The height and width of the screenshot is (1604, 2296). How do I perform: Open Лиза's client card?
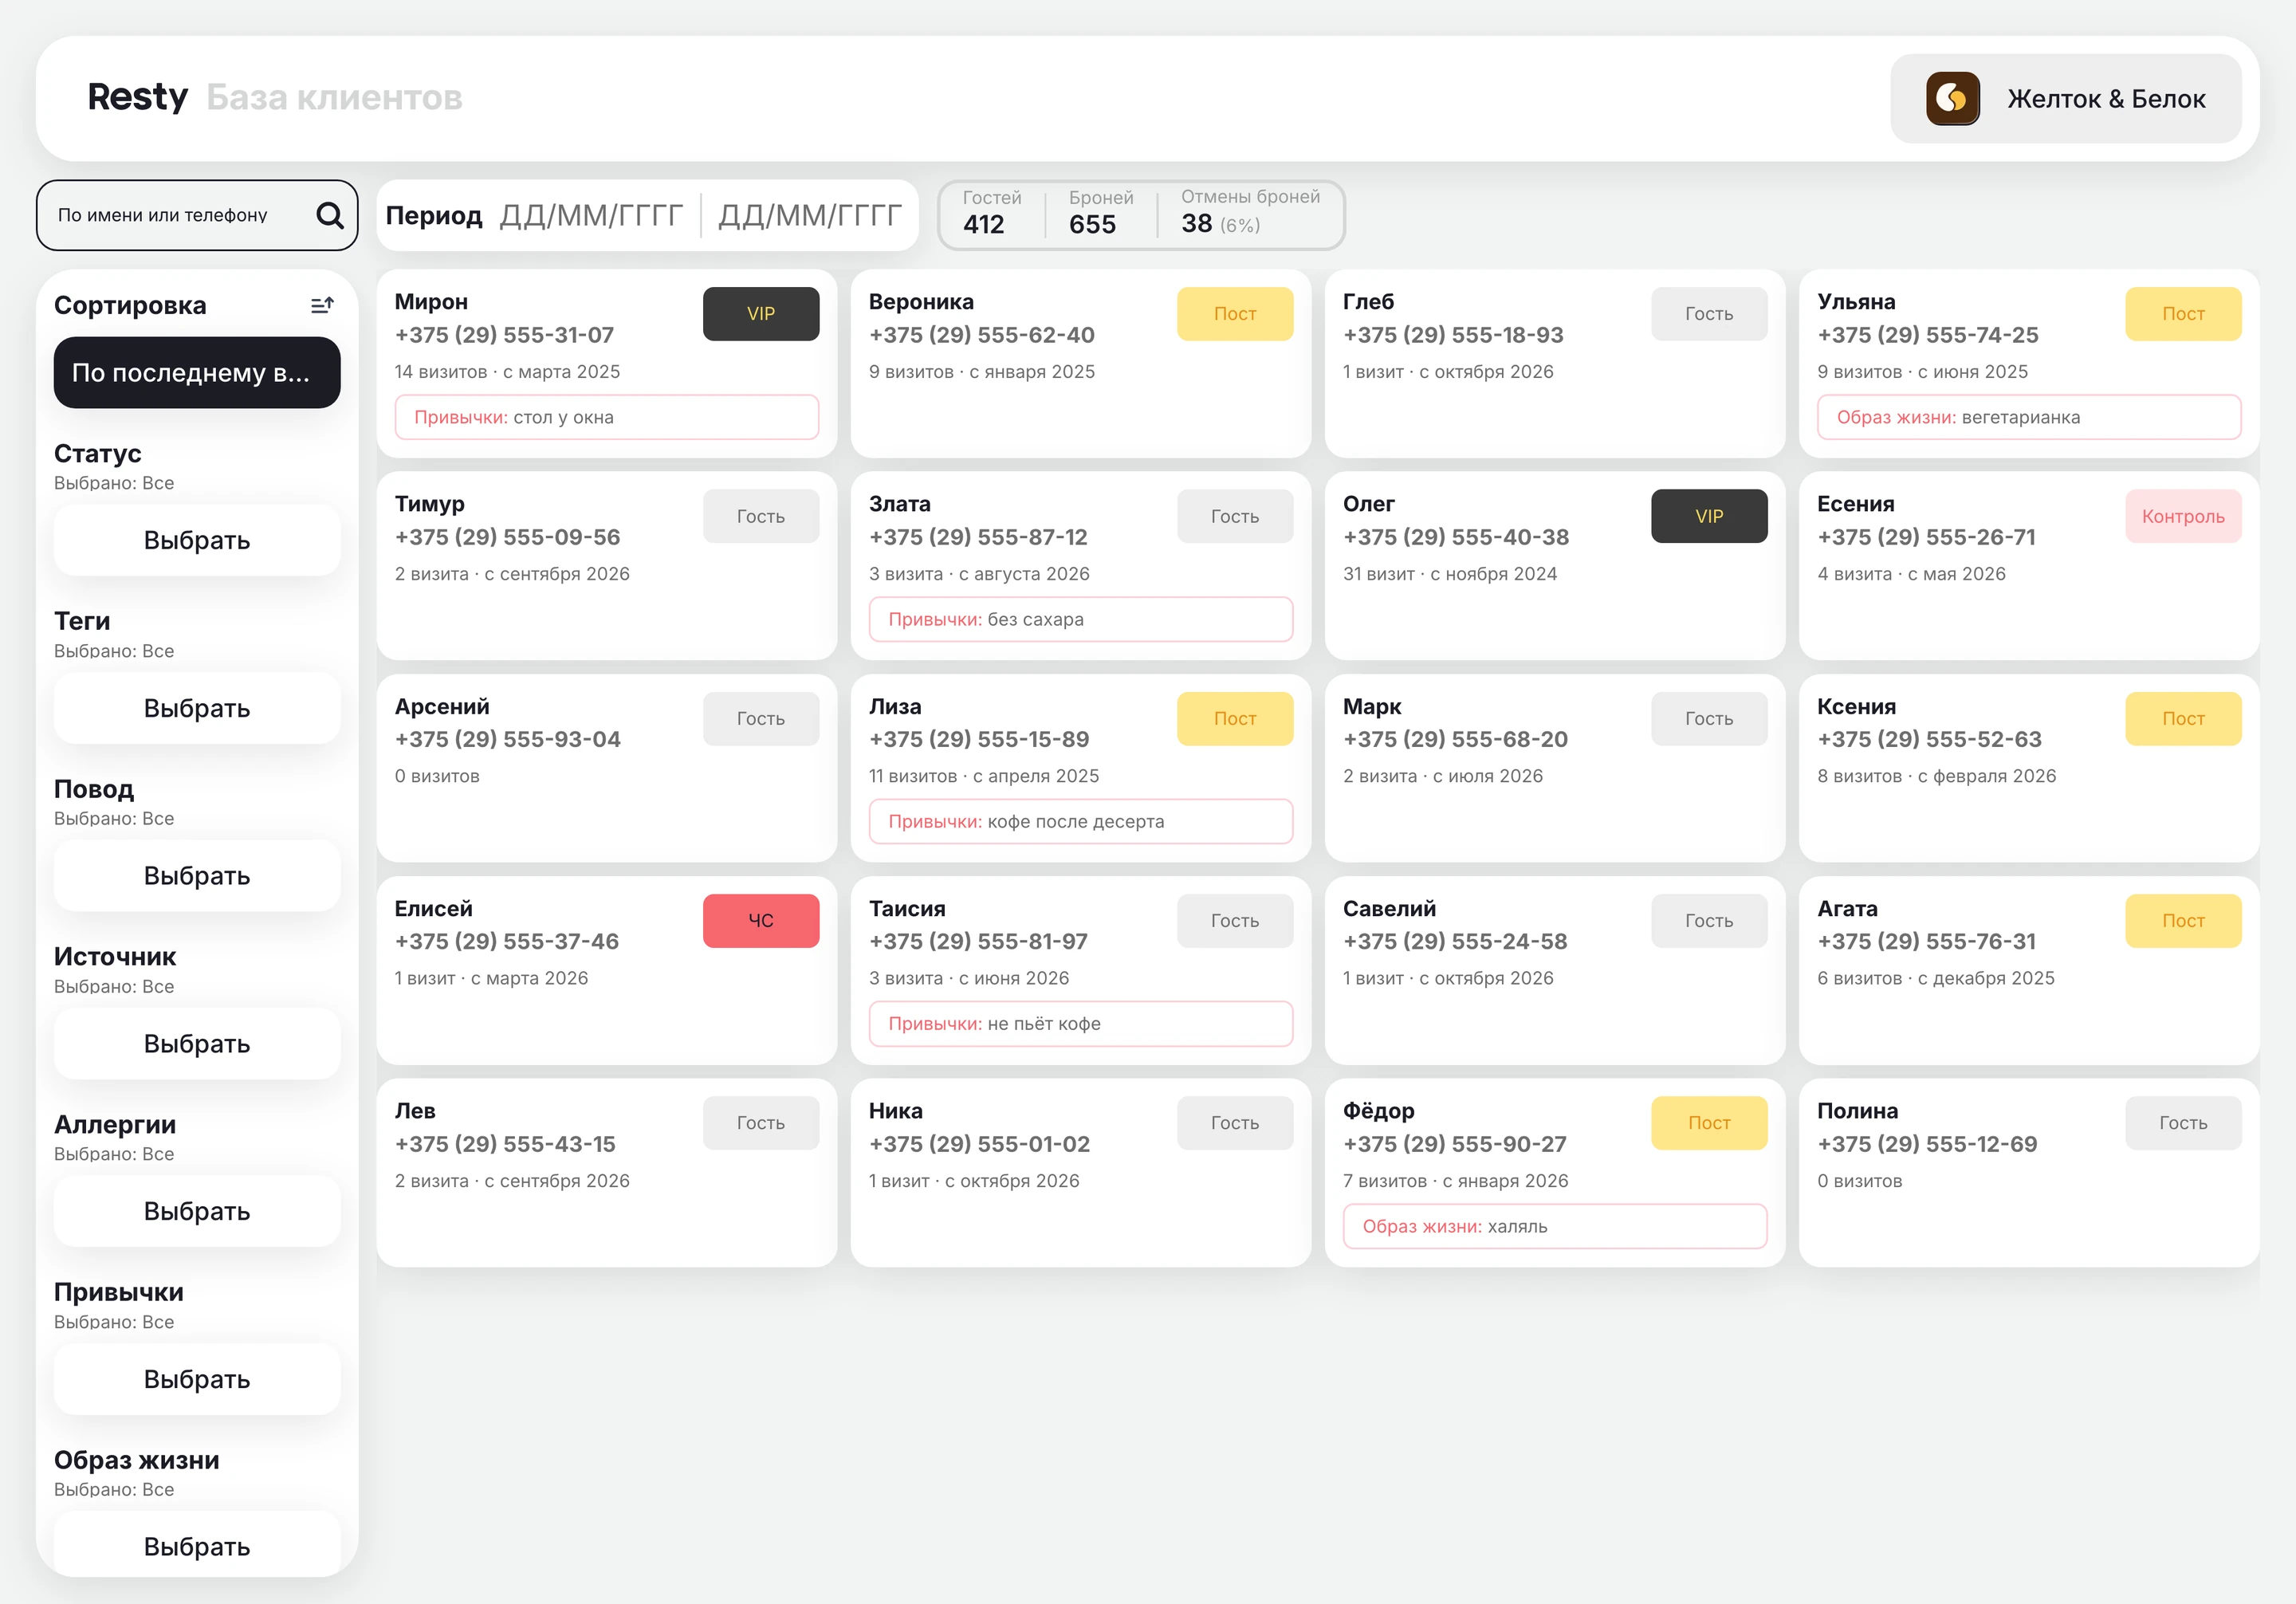pyautogui.click(x=1080, y=768)
